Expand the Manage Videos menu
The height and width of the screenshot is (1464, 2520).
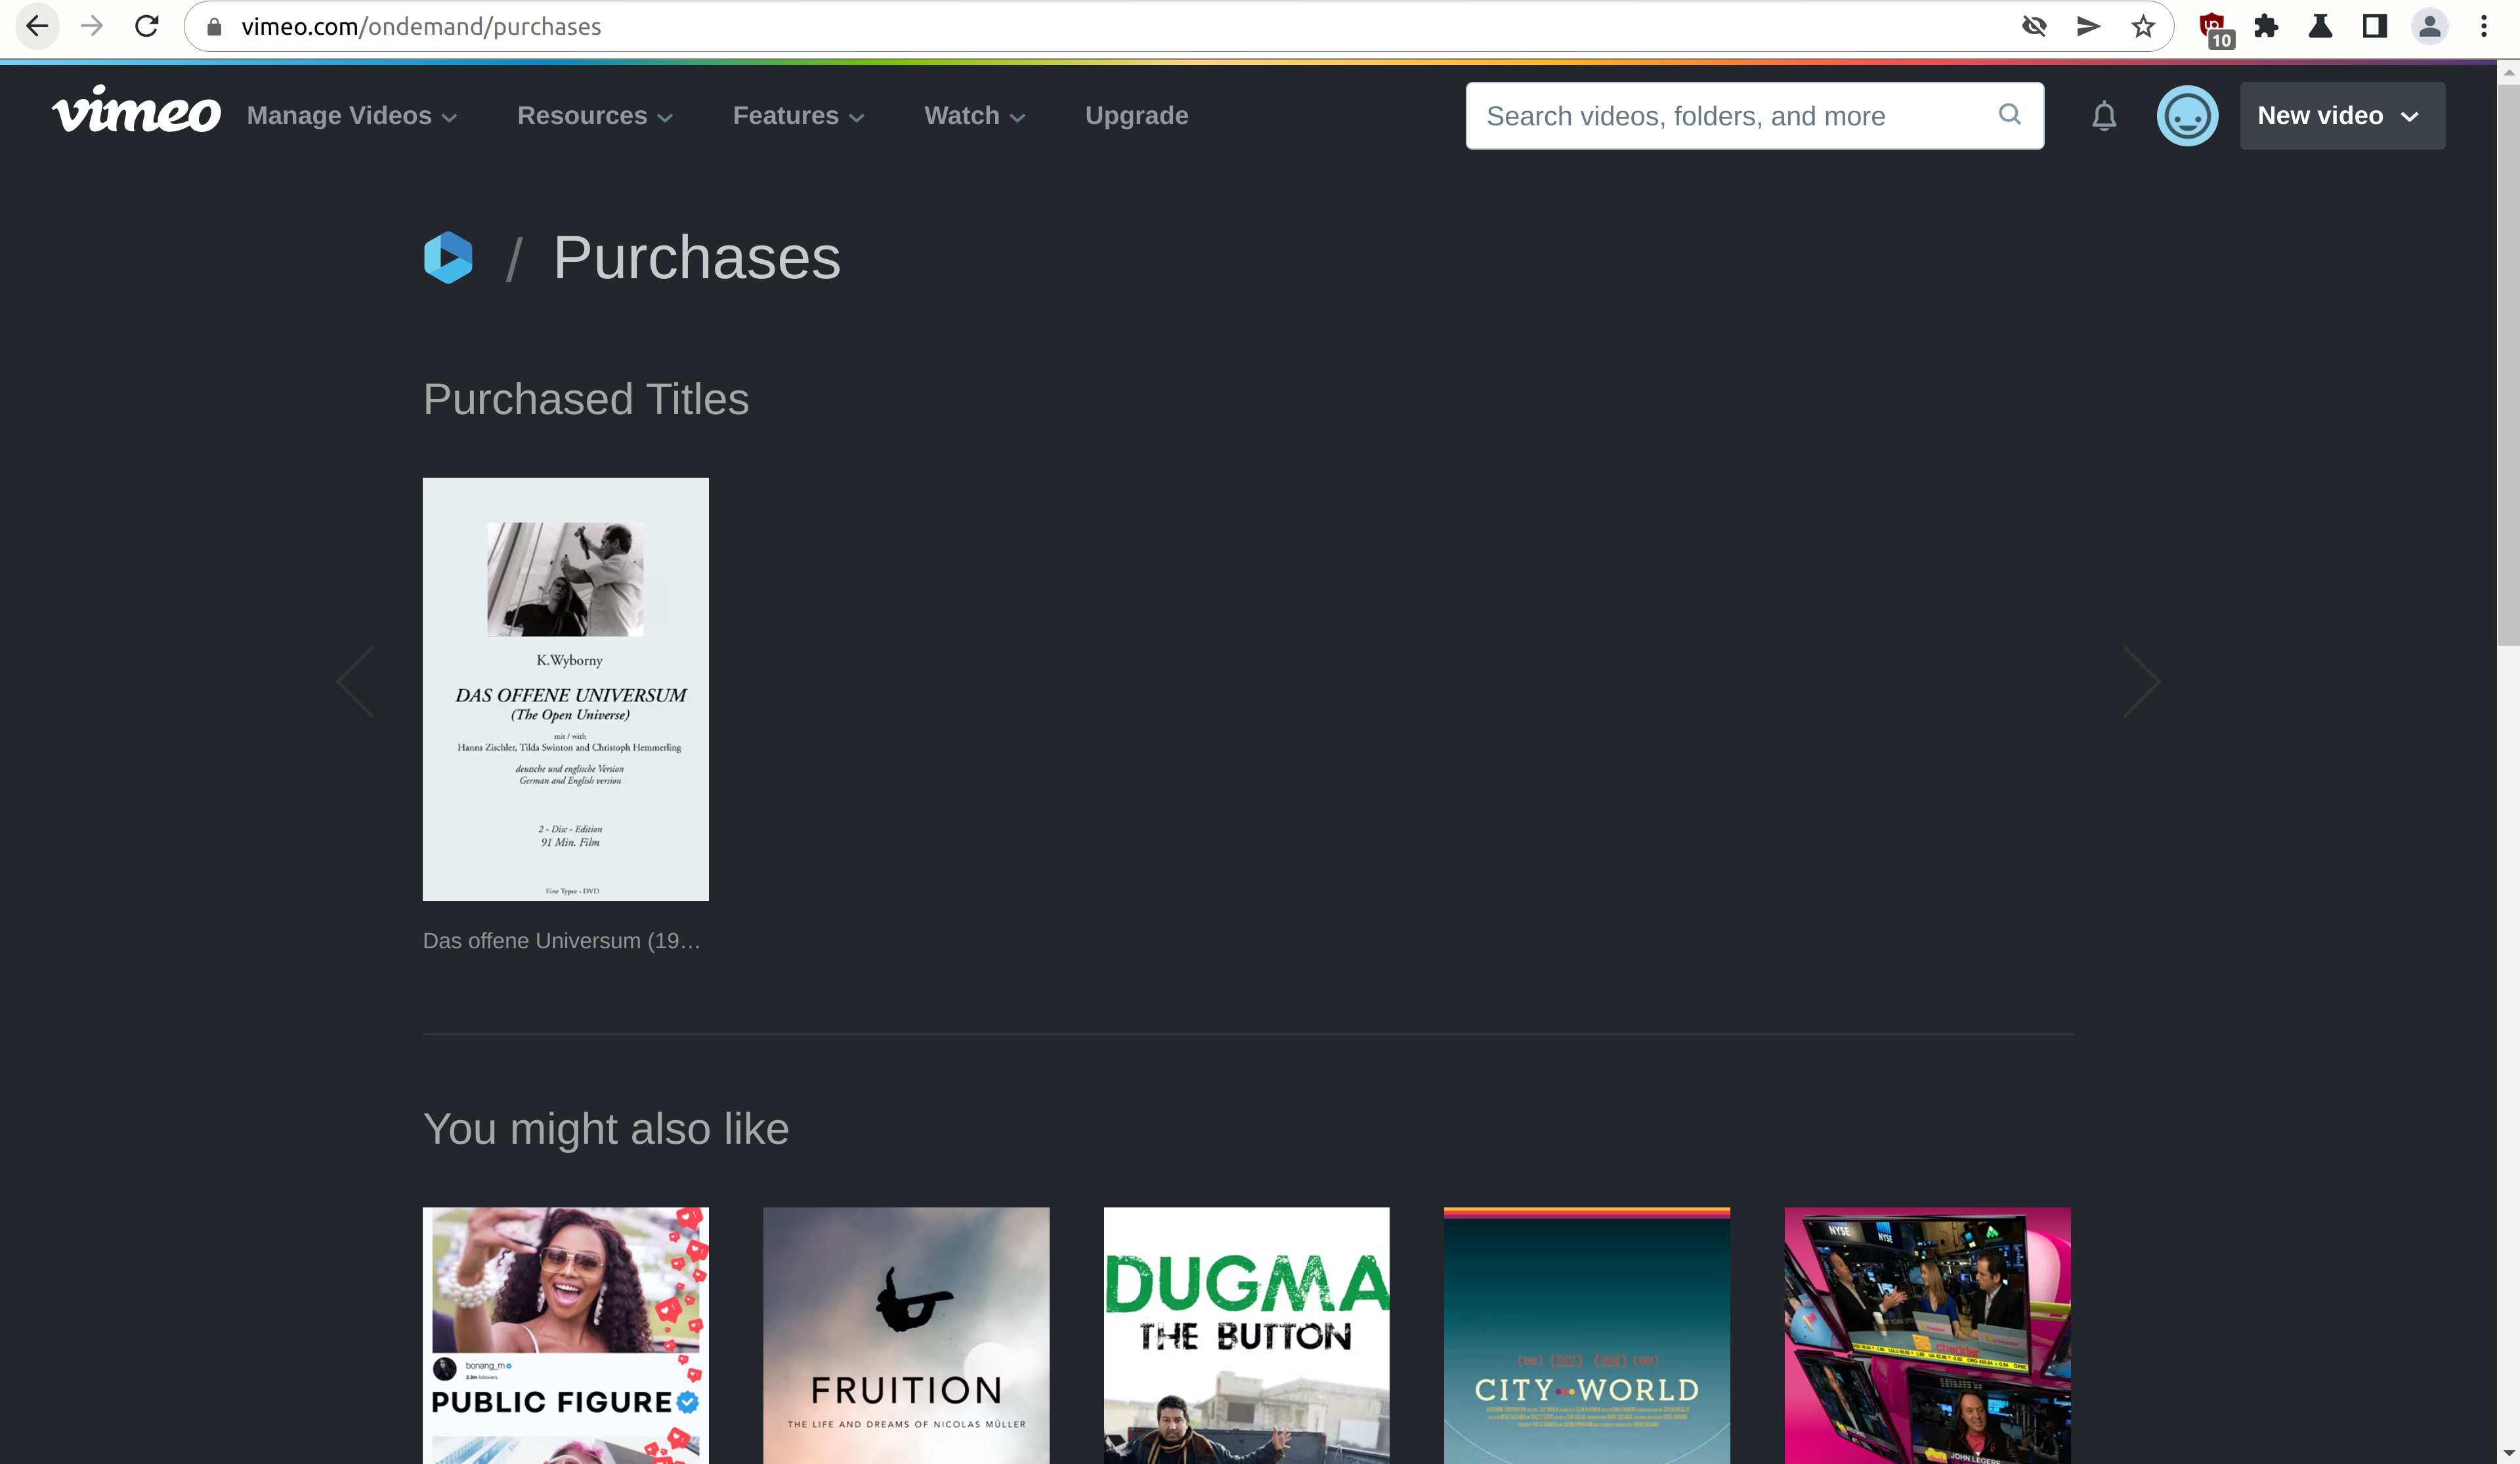point(352,116)
